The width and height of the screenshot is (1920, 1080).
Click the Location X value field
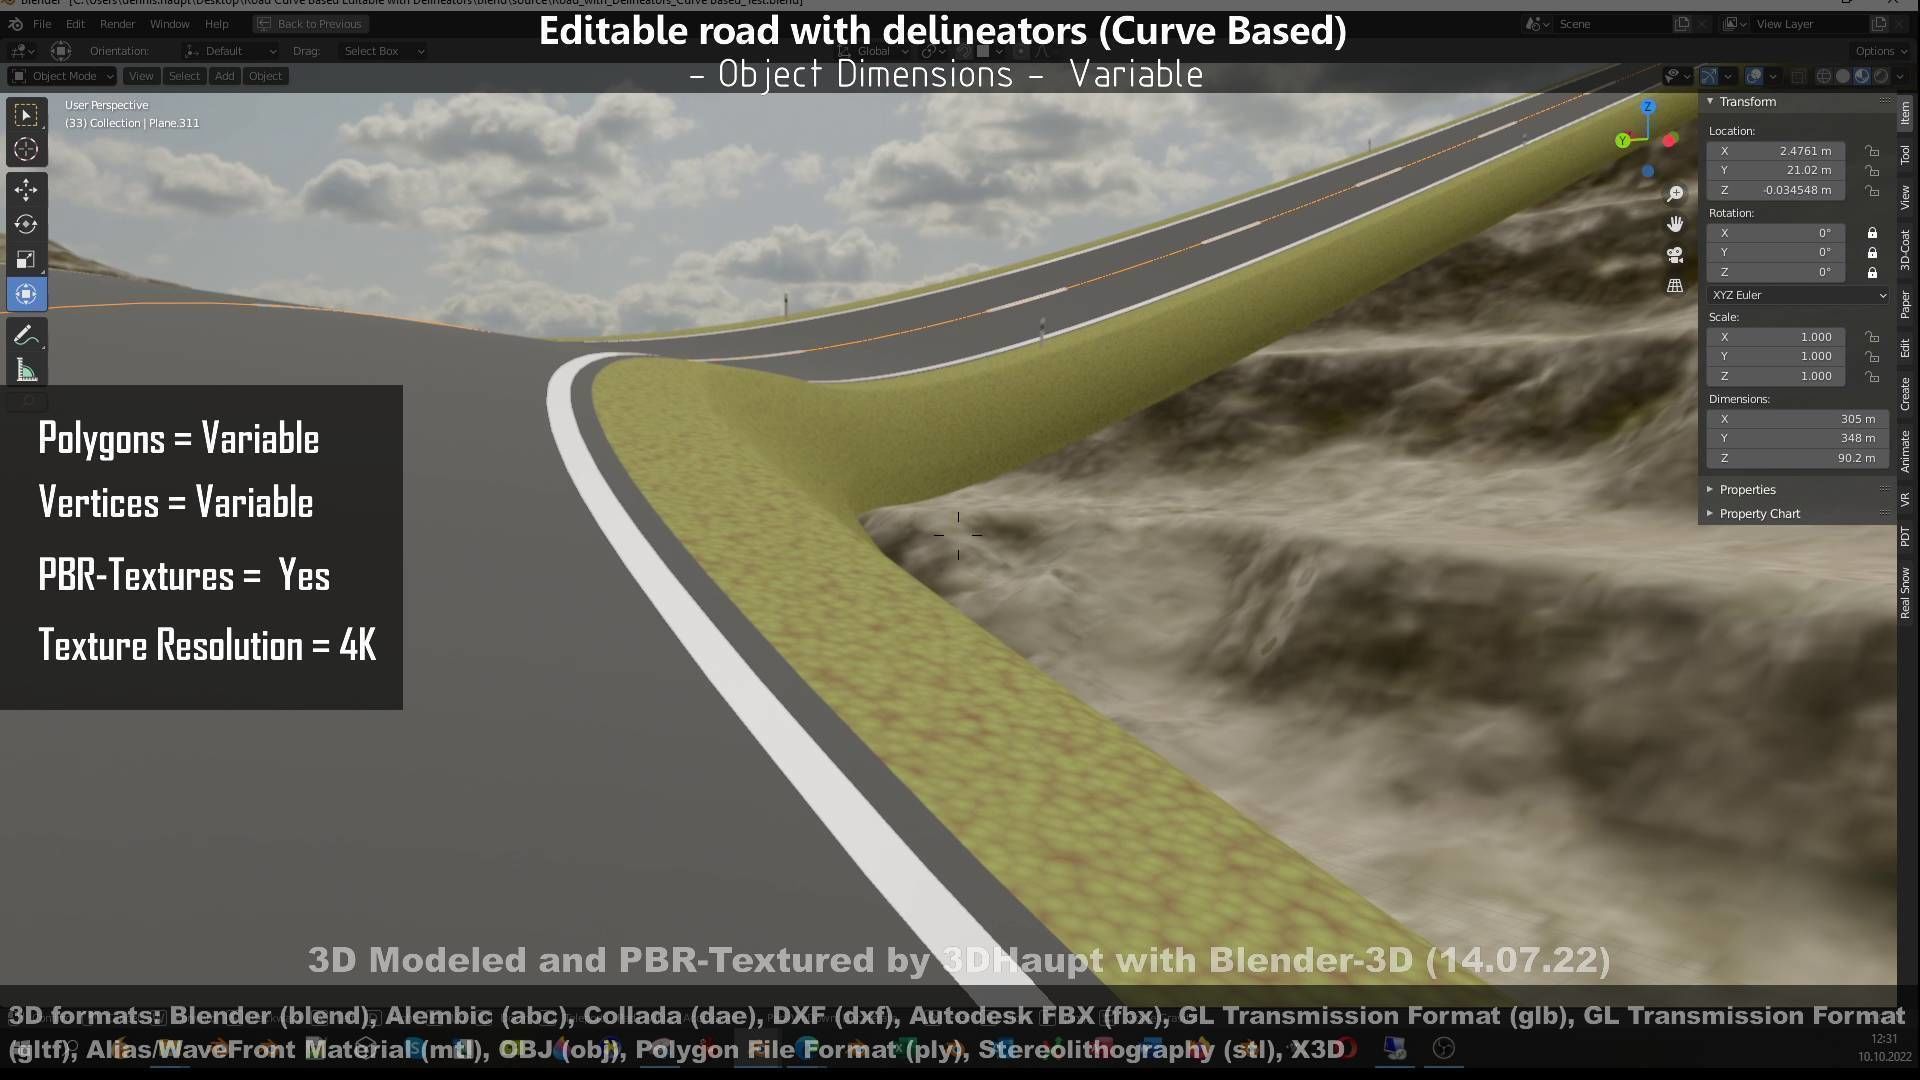(x=1776, y=151)
